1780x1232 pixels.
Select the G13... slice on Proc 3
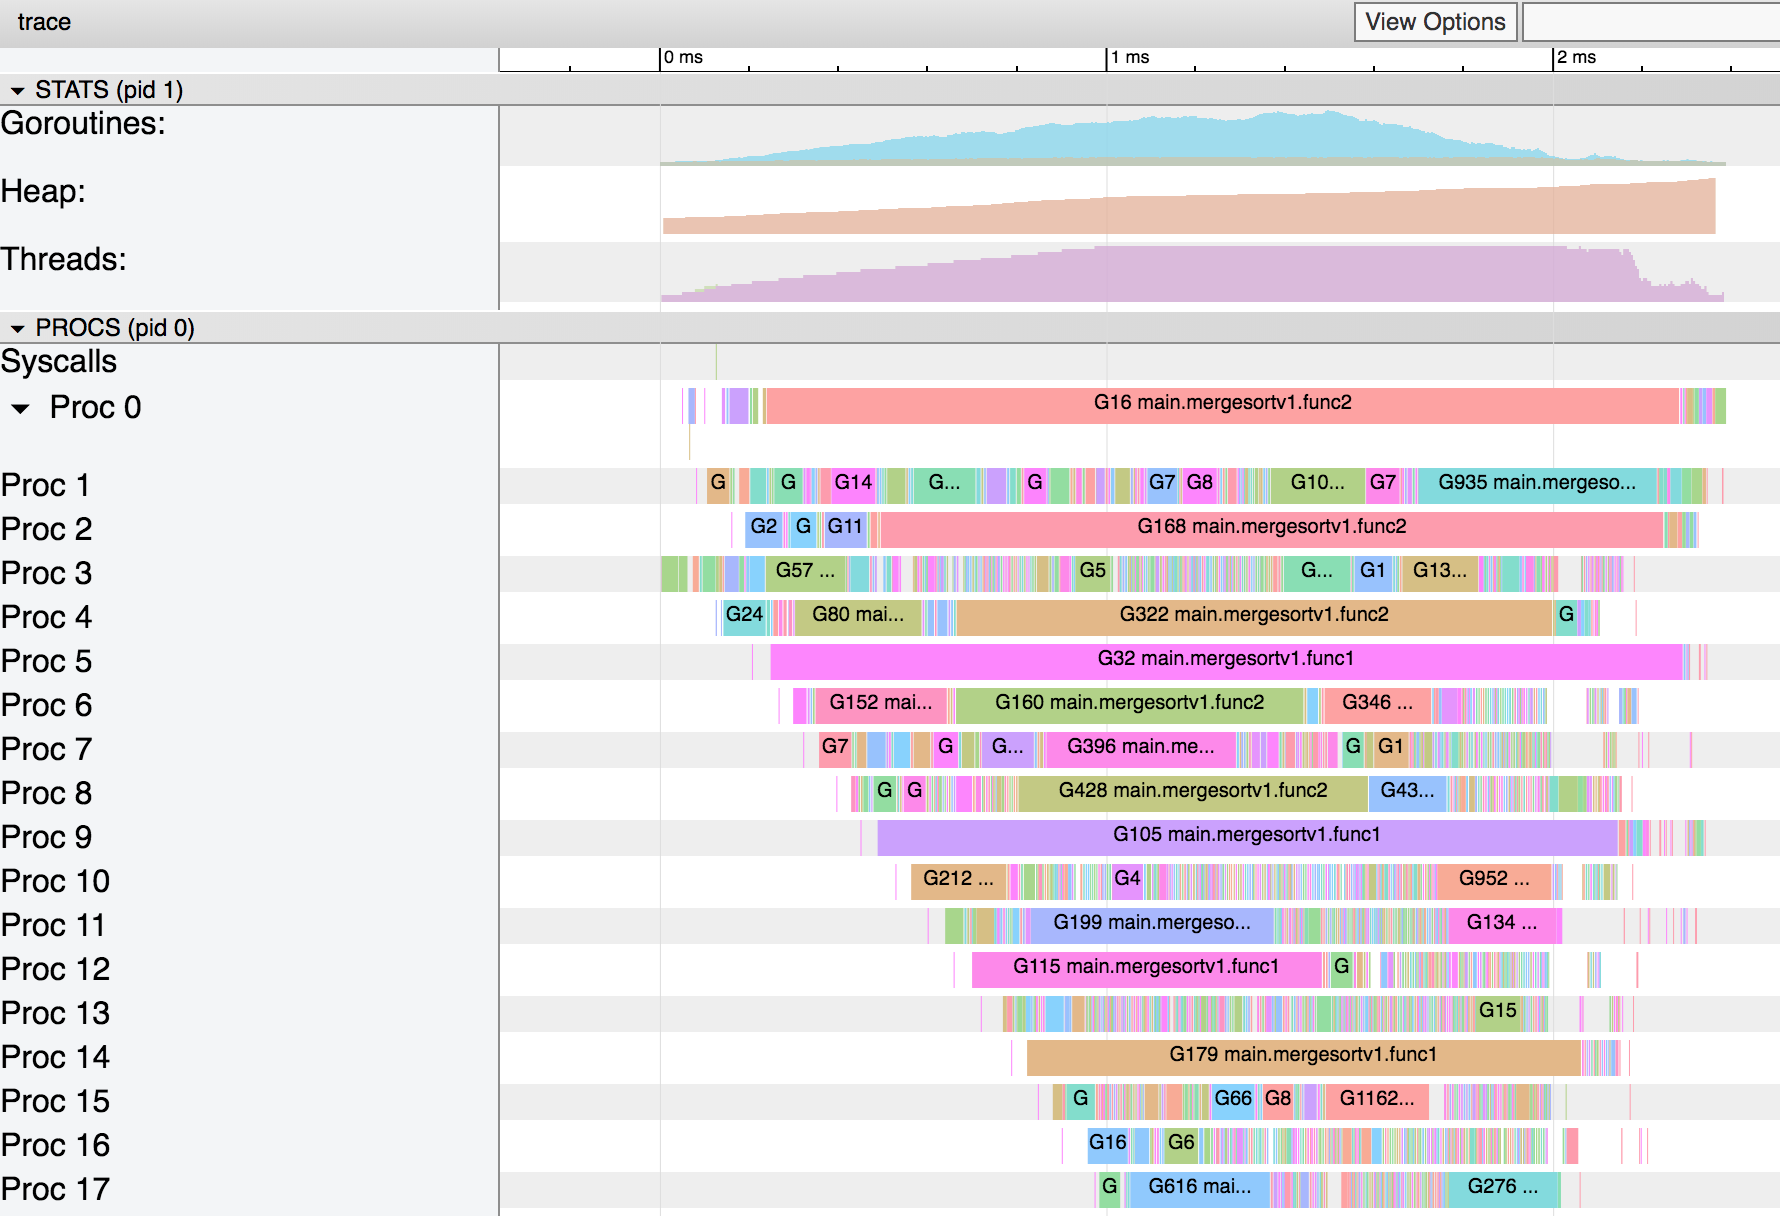(1439, 573)
